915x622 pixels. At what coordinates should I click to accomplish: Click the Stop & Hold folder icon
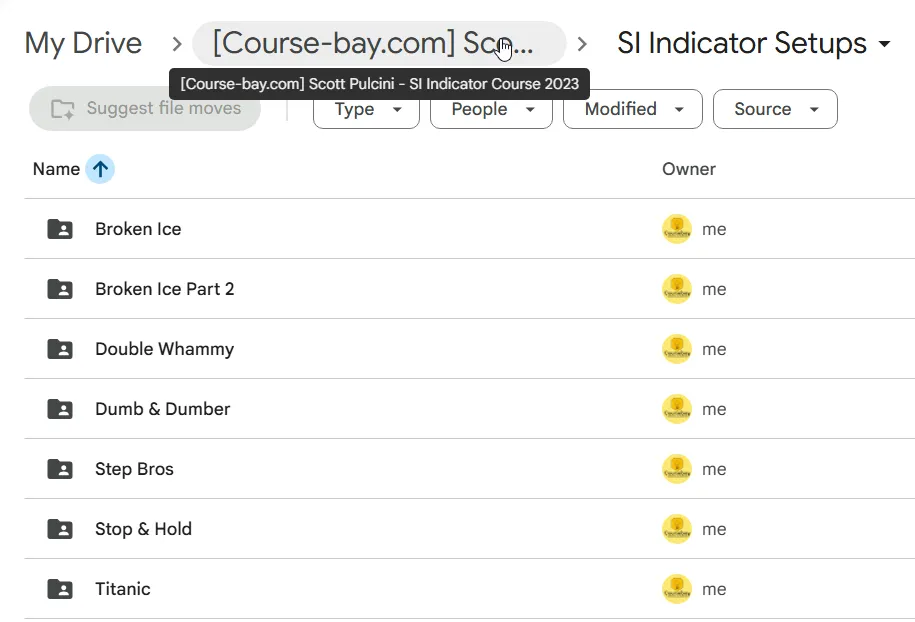pos(60,529)
